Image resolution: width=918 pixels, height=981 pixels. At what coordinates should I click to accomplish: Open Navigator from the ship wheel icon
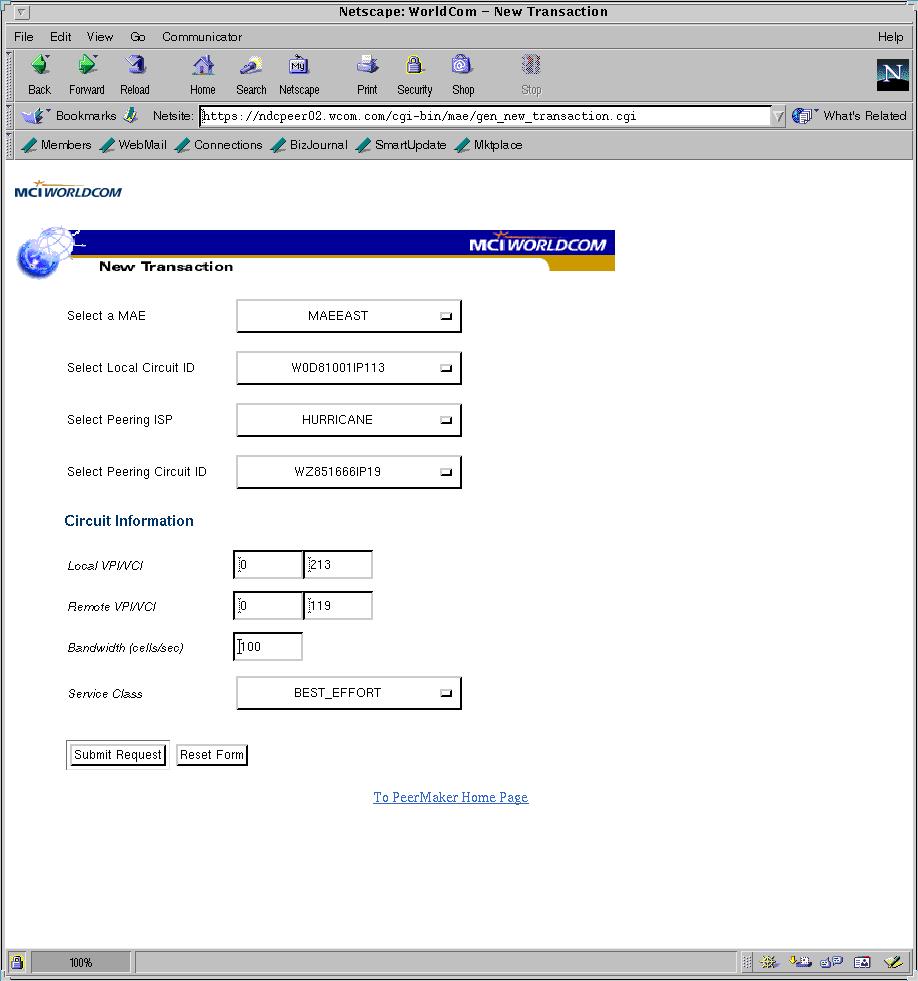(x=769, y=962)
